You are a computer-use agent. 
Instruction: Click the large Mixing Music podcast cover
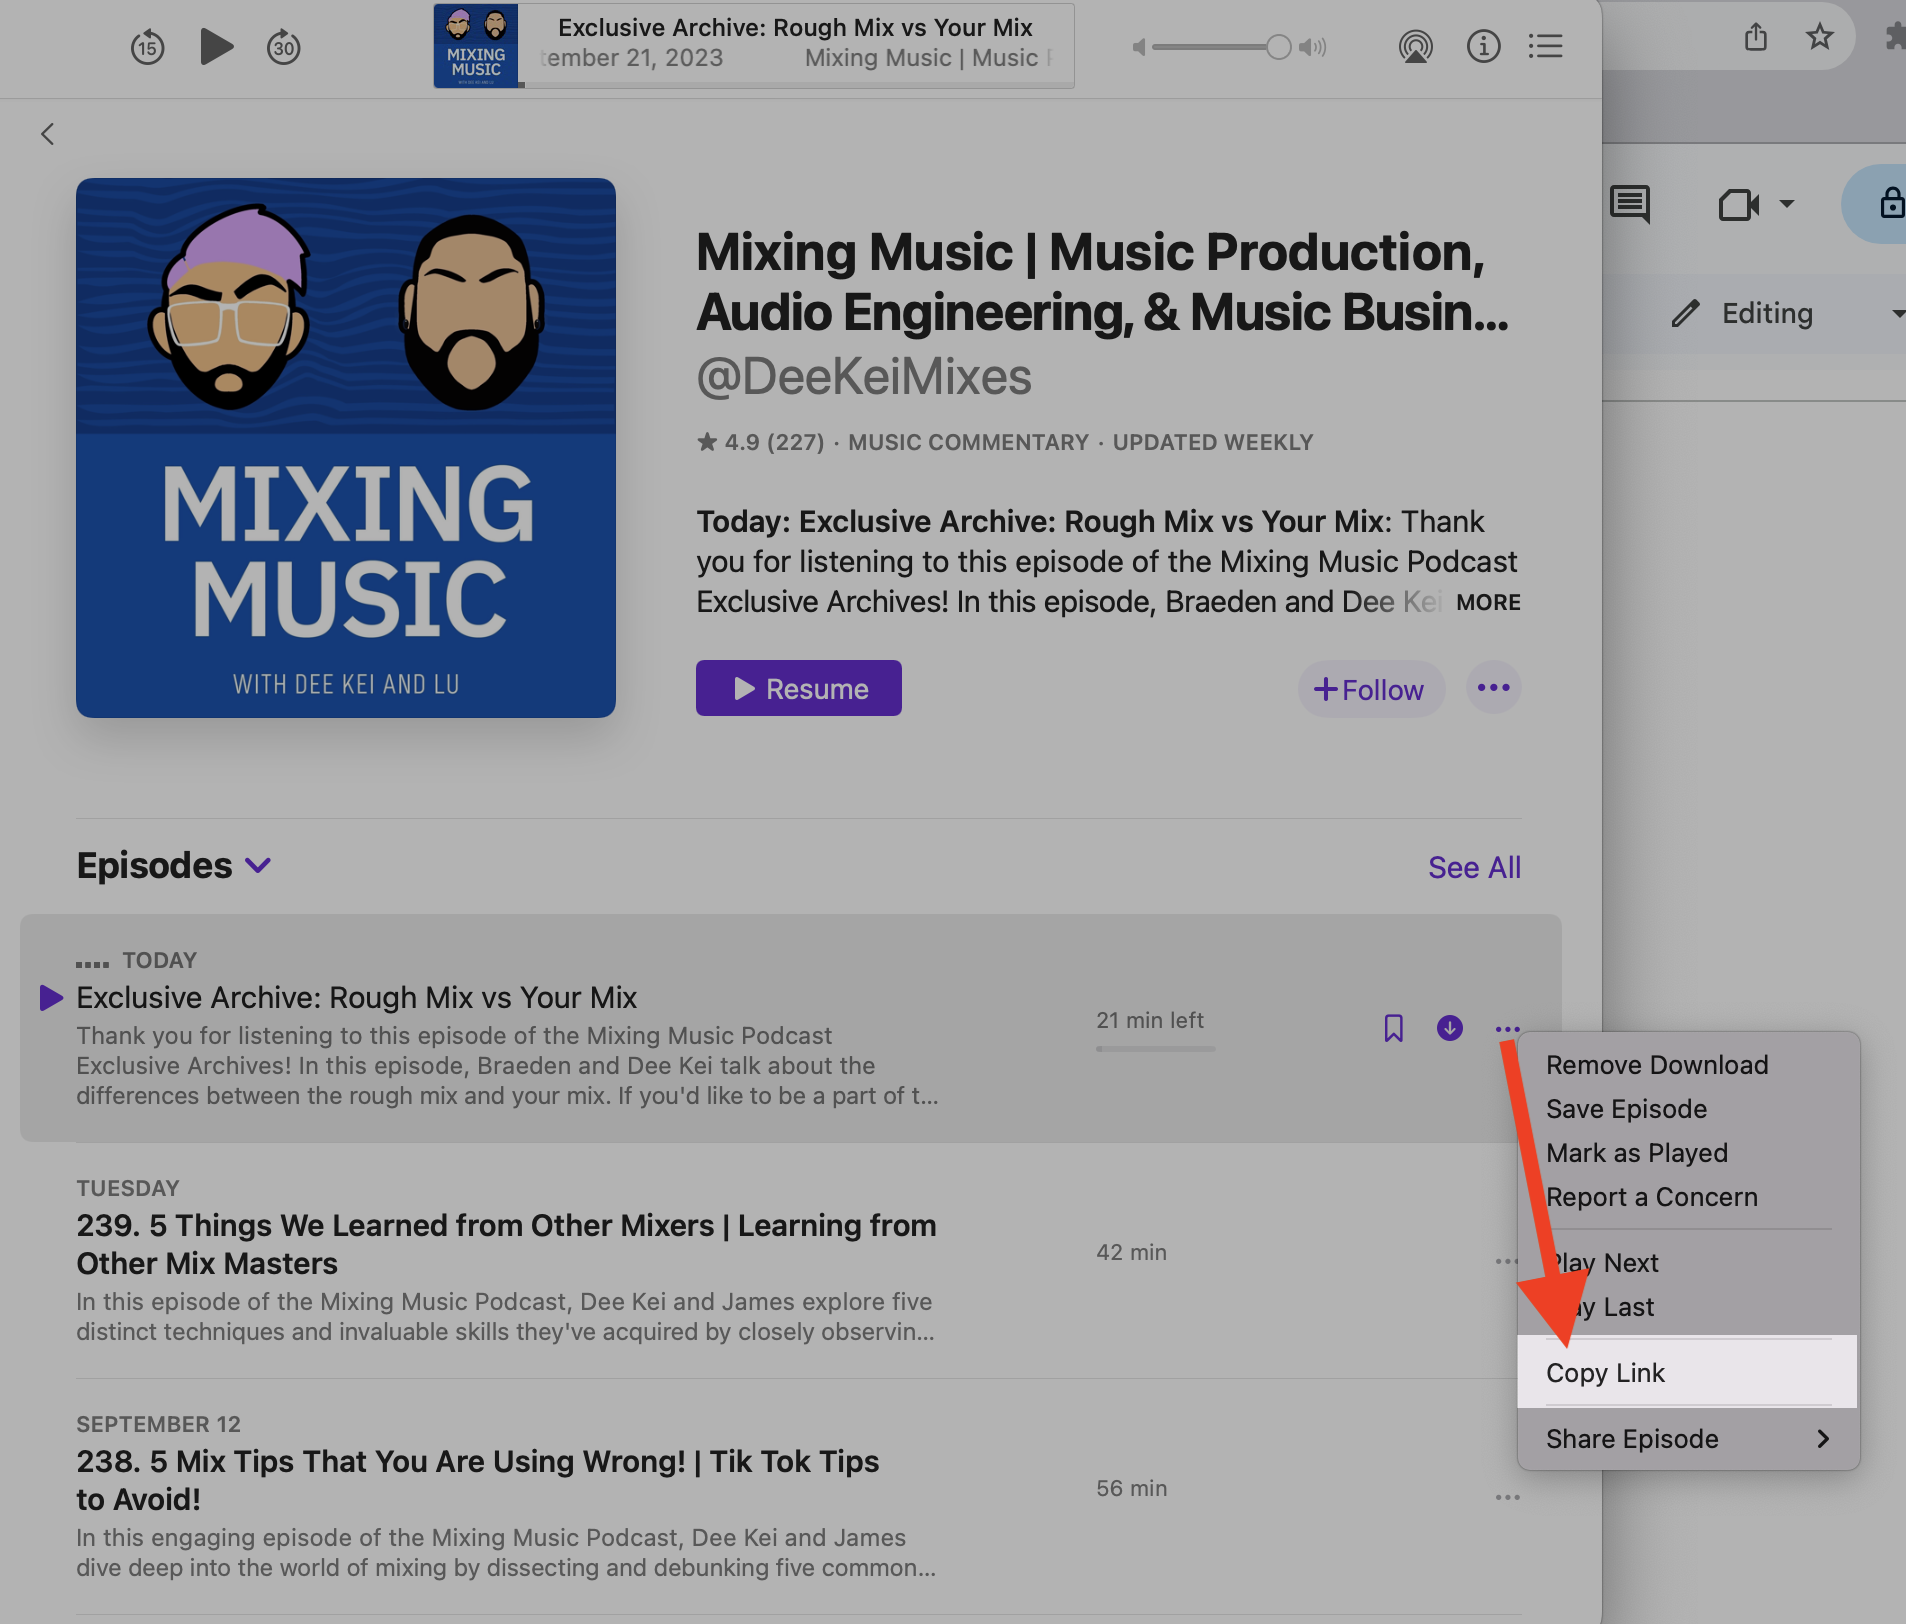(x=346, y=448)
